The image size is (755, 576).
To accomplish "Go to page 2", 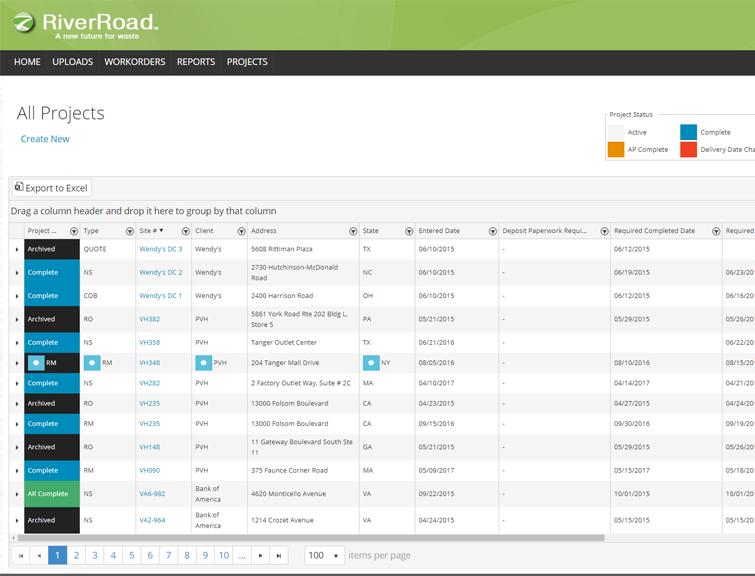I will click(76, 555).
